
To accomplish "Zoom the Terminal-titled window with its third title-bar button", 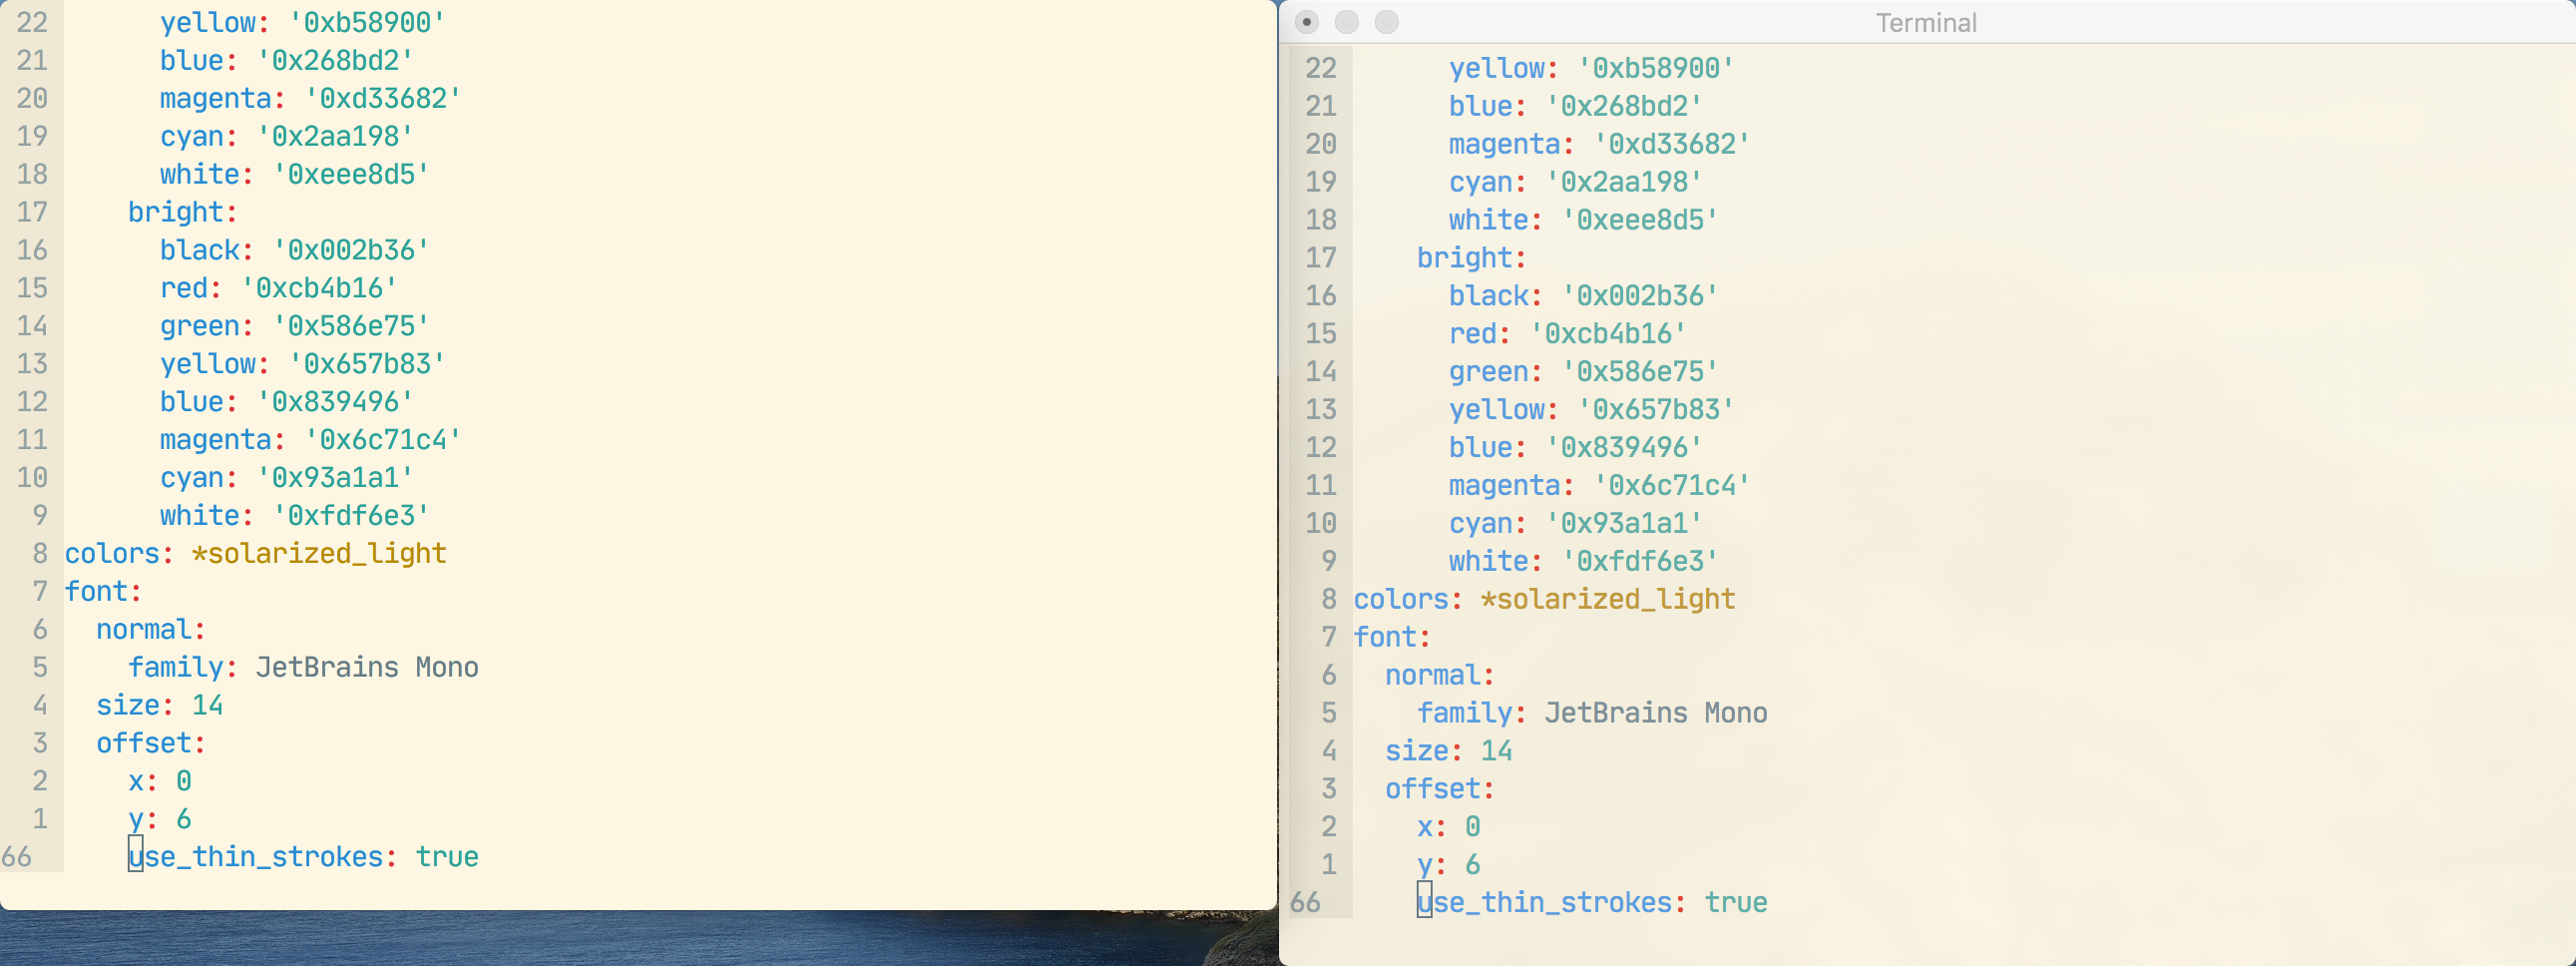I will pos(1387,22).
